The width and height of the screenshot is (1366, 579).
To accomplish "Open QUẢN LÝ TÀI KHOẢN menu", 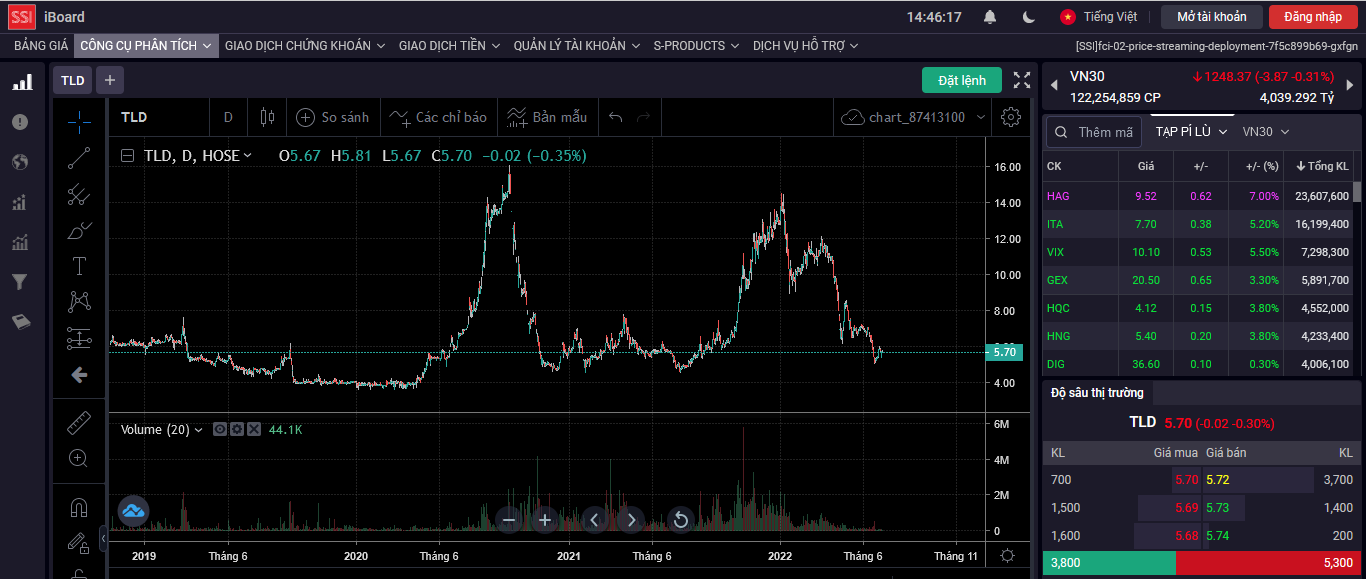I will coord(577,46).
